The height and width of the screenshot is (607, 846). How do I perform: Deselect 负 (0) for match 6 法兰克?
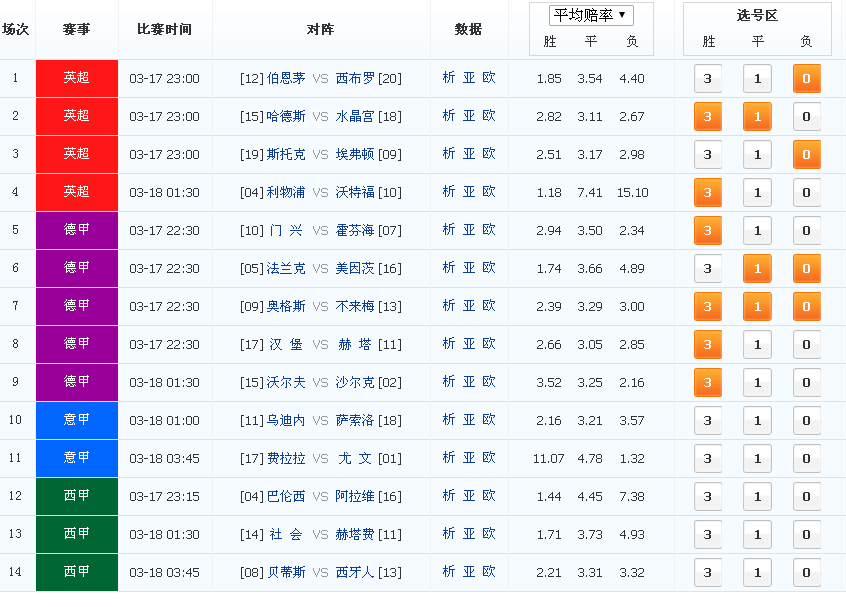point(807,269)
